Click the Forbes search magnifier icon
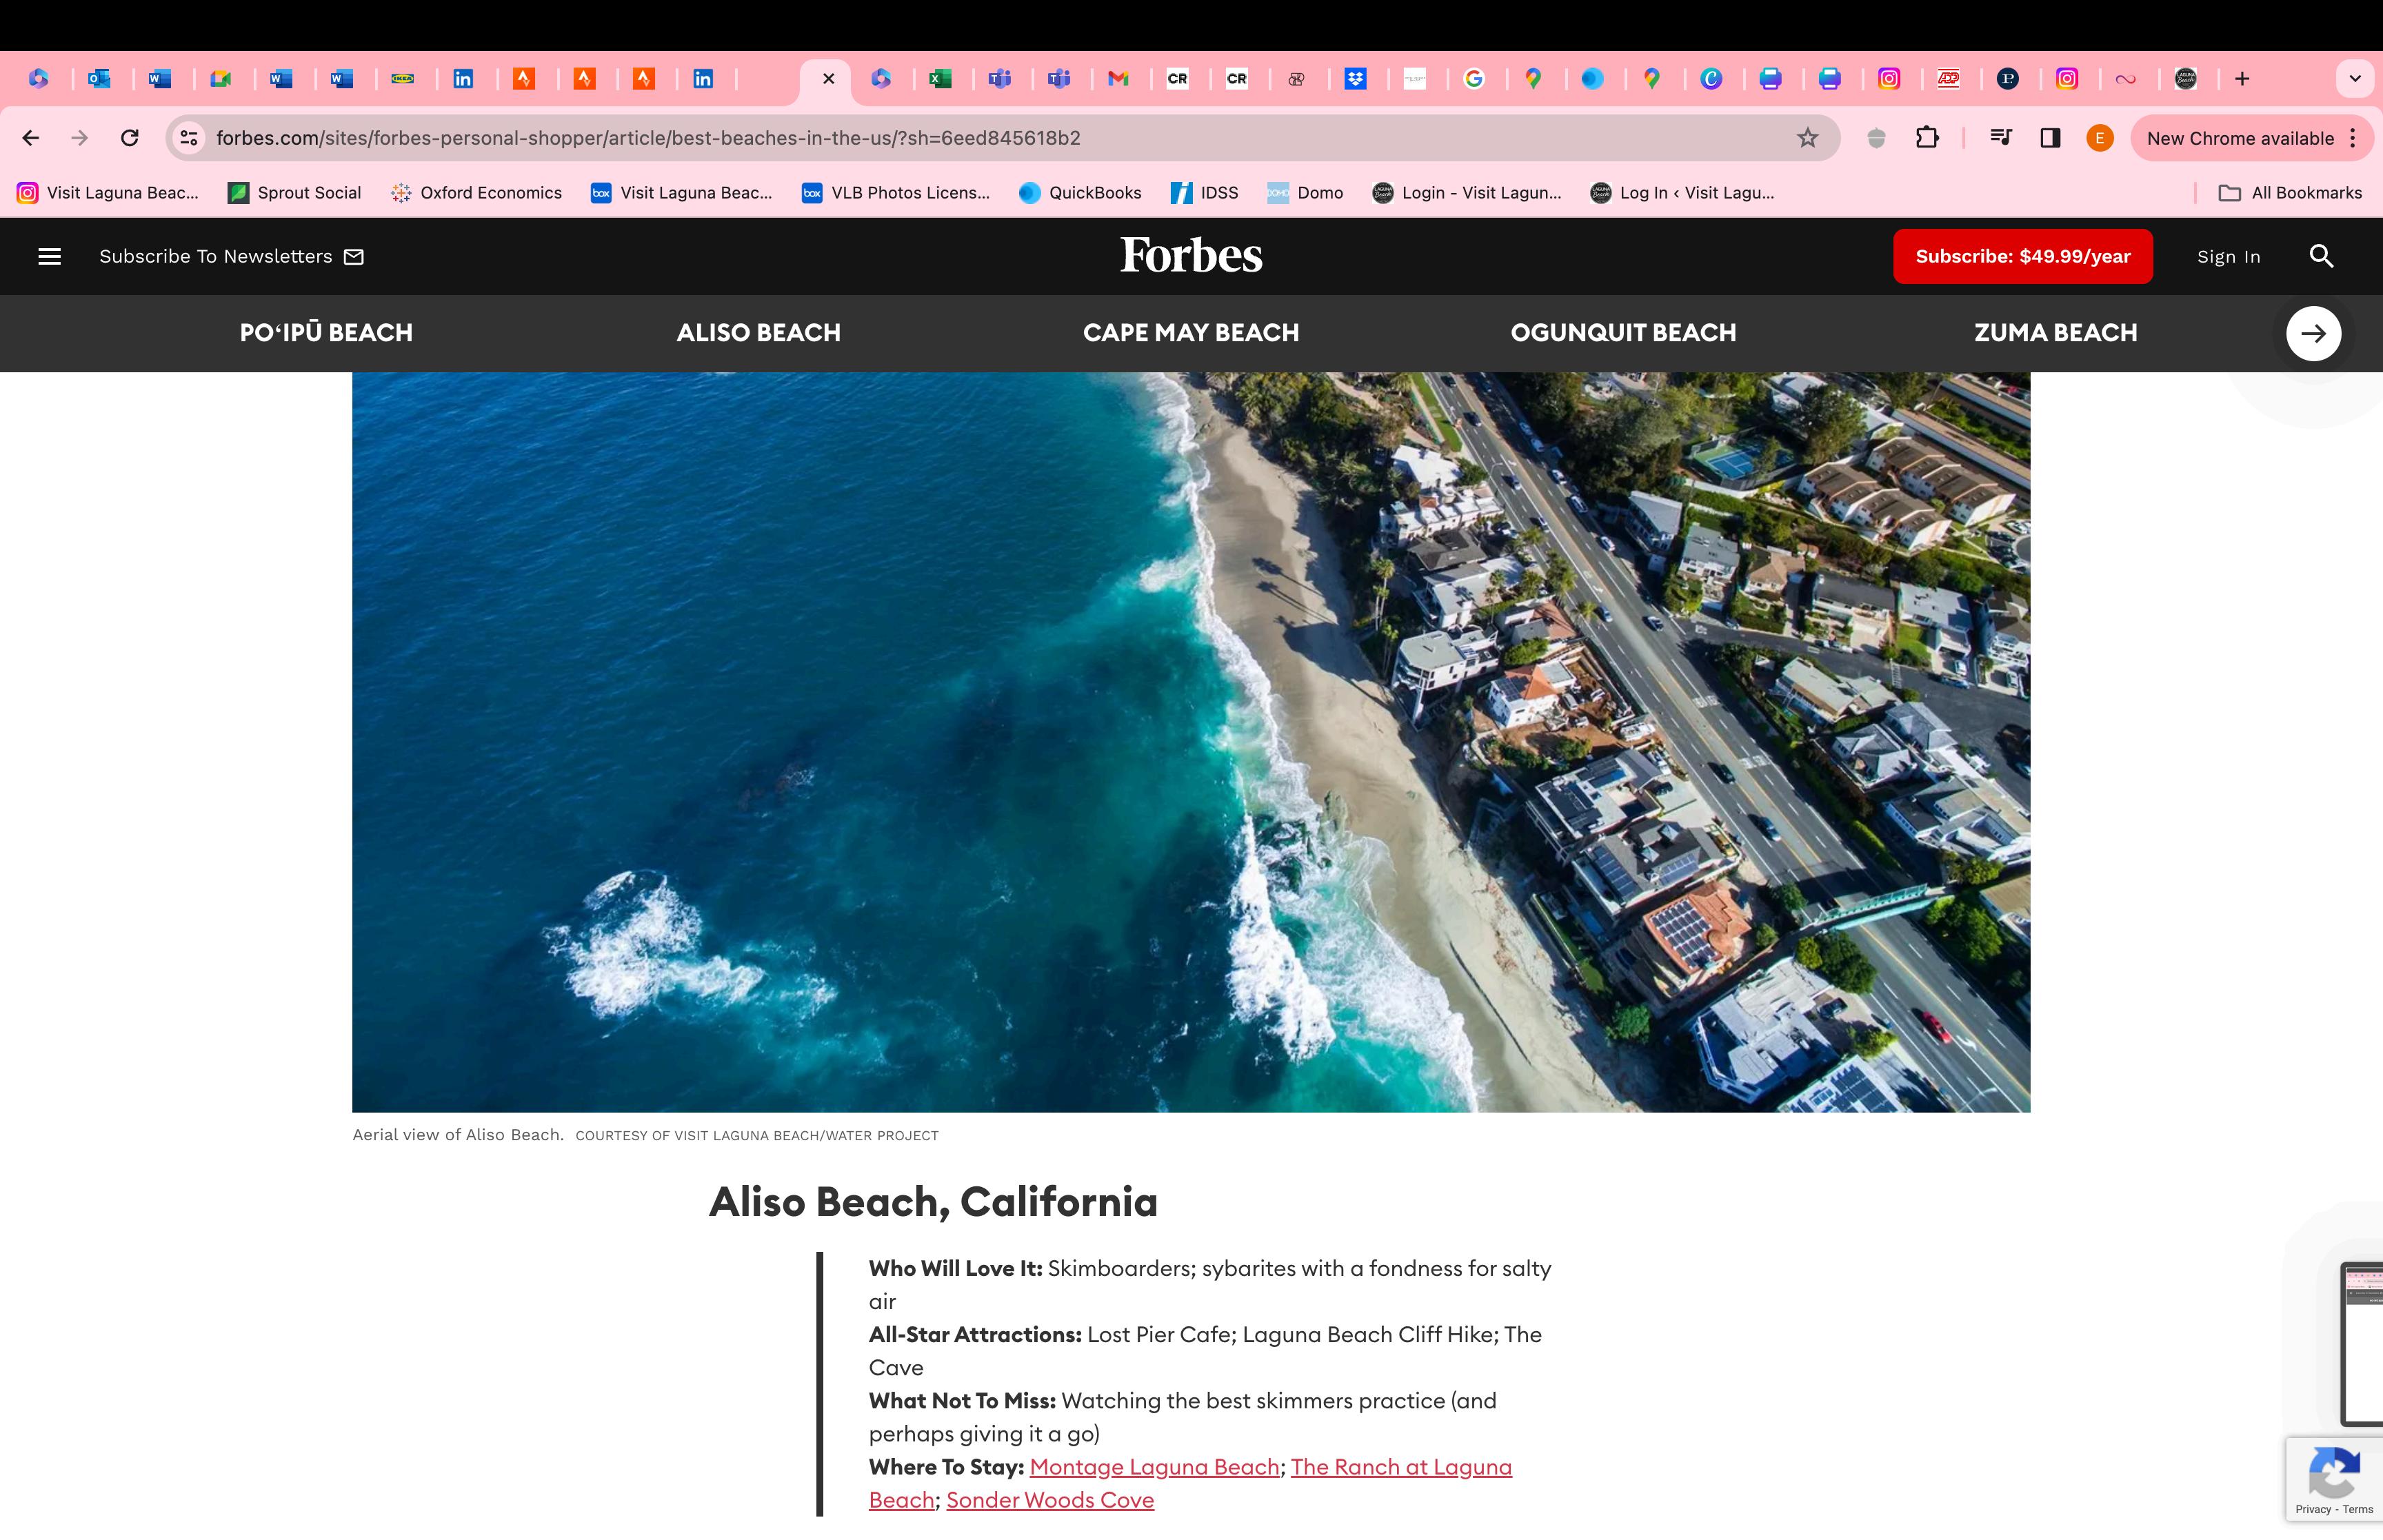 (x=2321, y=257)
